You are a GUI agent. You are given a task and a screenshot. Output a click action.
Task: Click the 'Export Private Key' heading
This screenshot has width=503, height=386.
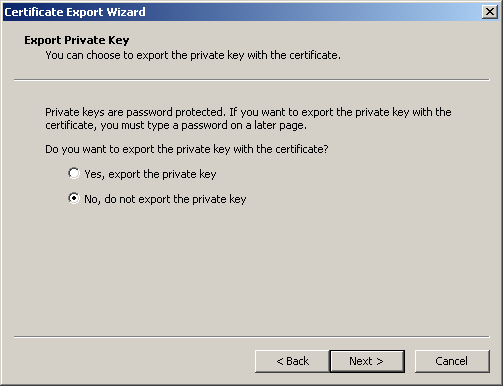[x=77, y=40]
